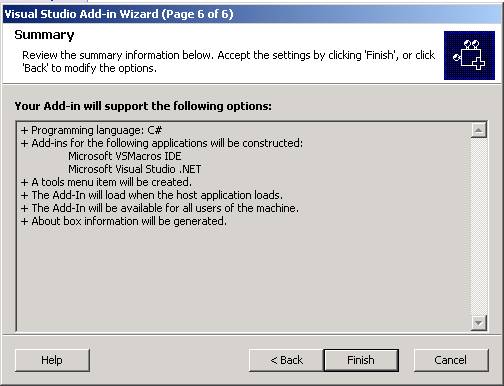Click the 'Summary' heading text
Image resolution: width=504 pixels, height=386 pixels.
[44, 35]
